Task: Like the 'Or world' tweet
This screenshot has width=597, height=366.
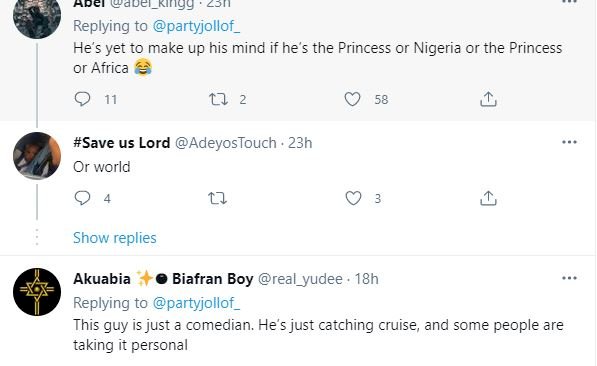Action: click(353, 198)
